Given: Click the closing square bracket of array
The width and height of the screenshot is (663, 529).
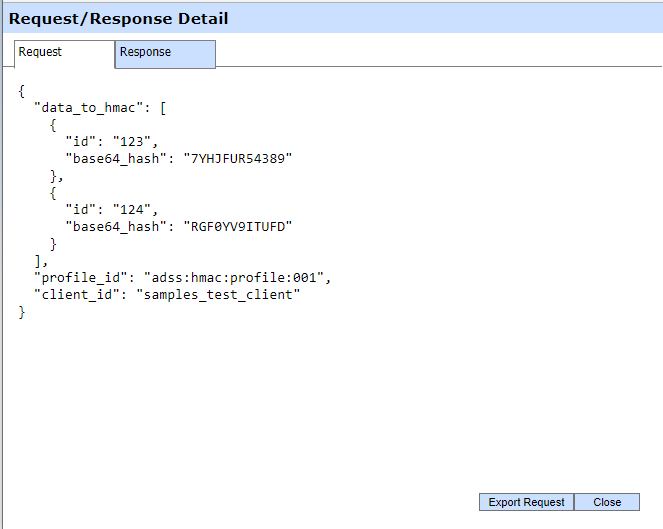Looking at the screenshot, I should coord(38,261).
